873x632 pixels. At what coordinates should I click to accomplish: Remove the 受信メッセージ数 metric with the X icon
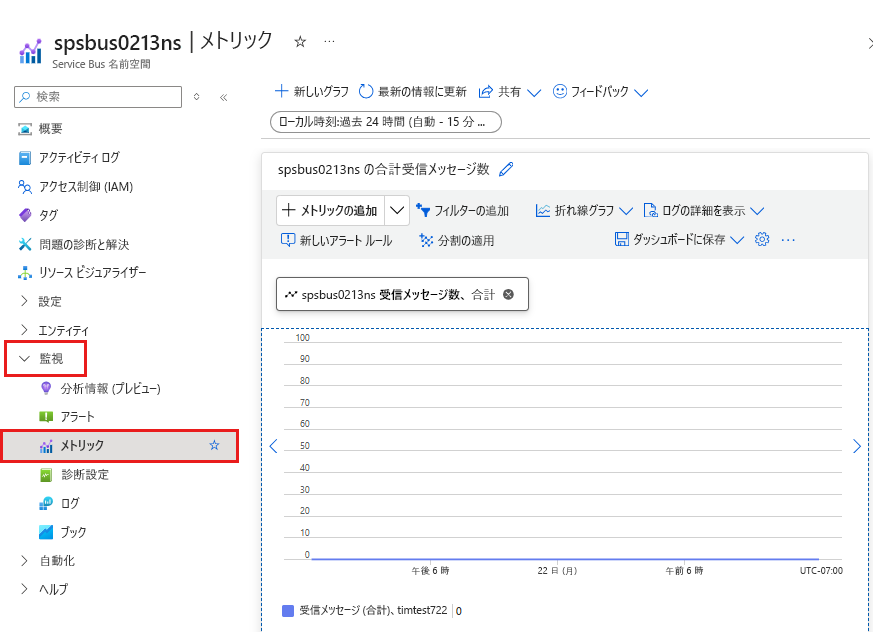coord(508,295)
